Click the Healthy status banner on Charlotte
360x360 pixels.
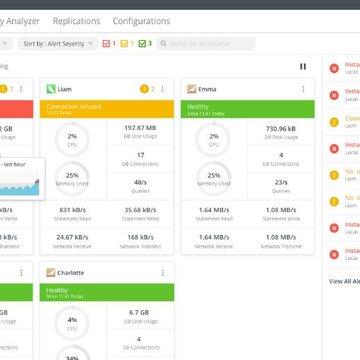click(x=107, y=292)
